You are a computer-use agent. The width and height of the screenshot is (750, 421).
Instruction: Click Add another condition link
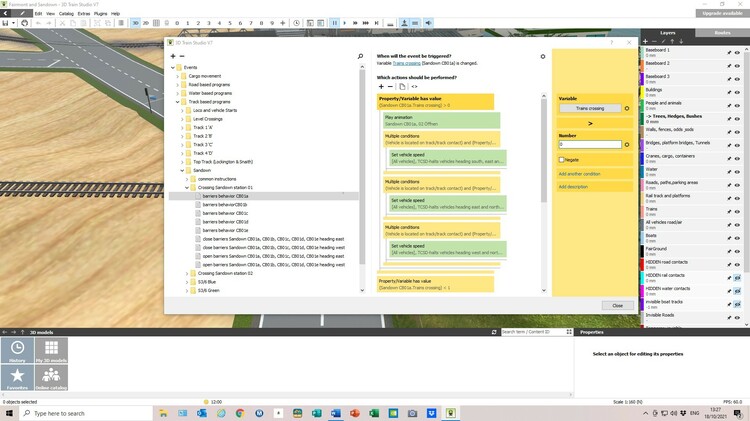[x=580, y=174]
